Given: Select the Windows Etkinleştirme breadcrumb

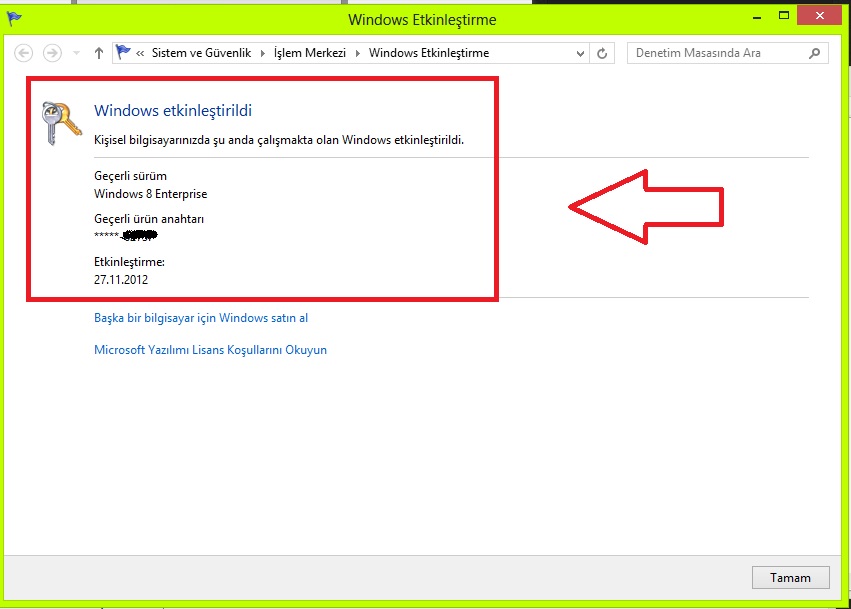Looking at the screenshot, I should 429,53.
